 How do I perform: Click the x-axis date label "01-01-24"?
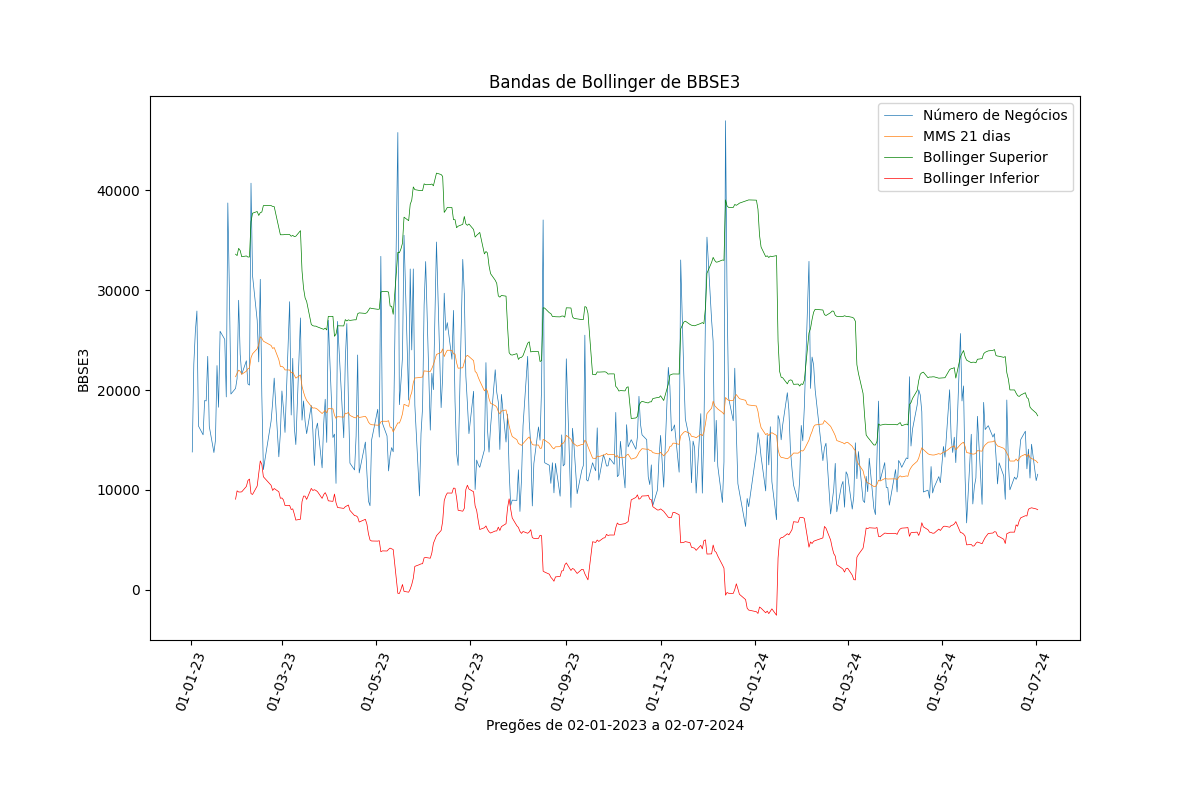pos(755,681)
